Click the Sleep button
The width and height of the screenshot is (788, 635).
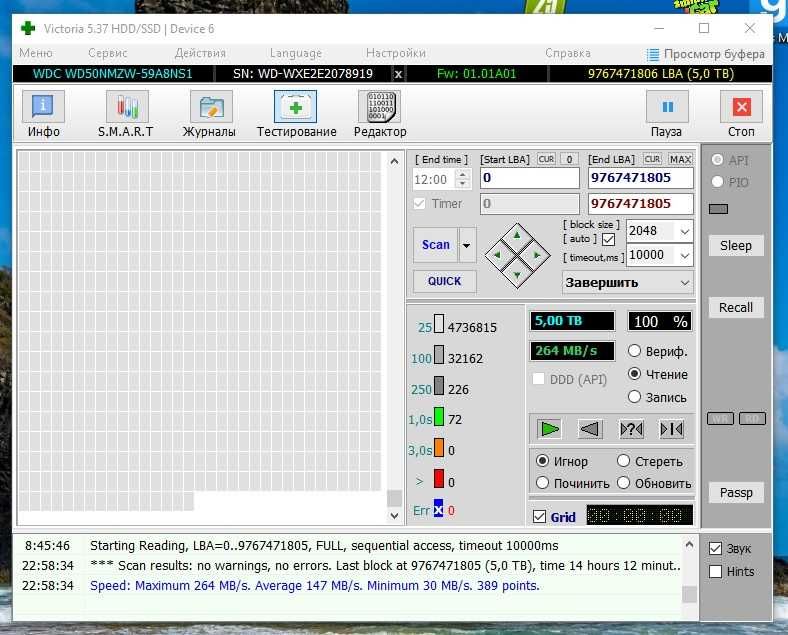[736, 246]
